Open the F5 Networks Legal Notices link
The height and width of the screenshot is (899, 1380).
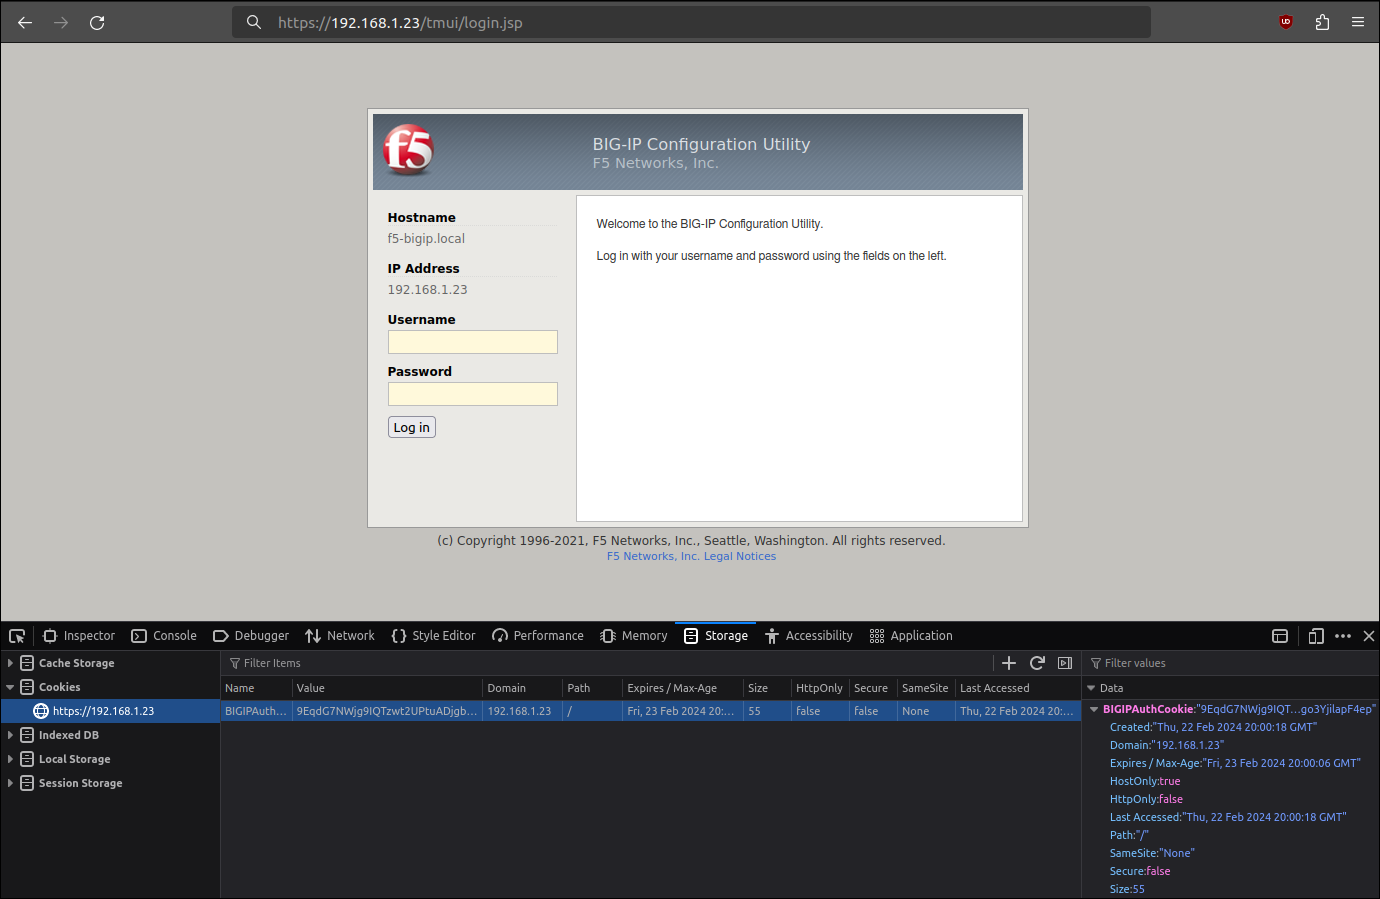[x=691, y=556]
